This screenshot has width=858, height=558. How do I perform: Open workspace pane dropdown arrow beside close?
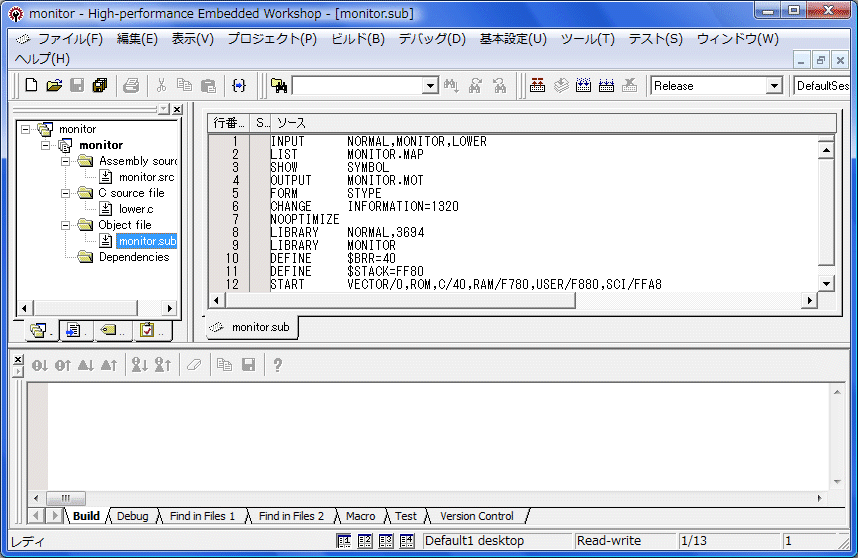coord(164,109)
